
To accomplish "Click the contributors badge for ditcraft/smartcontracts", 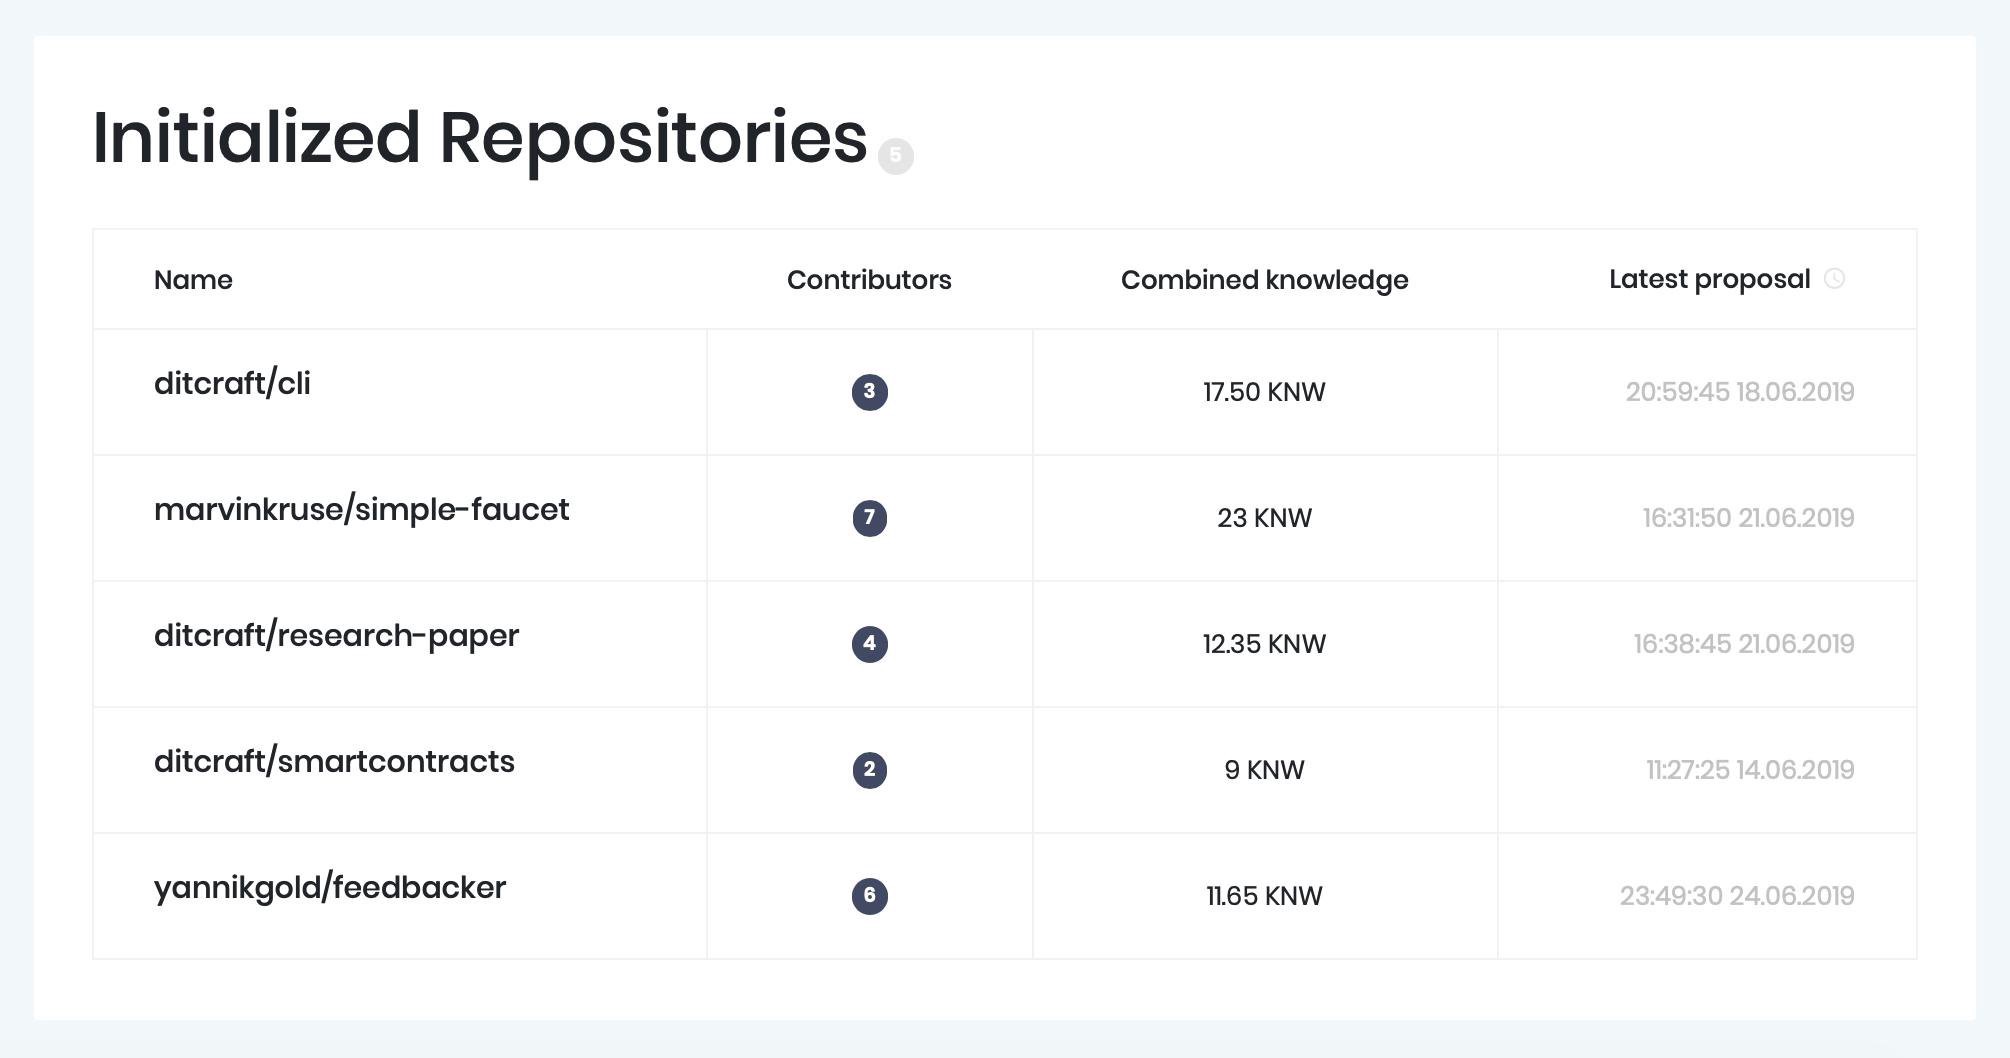I will [x=869, y=770].
